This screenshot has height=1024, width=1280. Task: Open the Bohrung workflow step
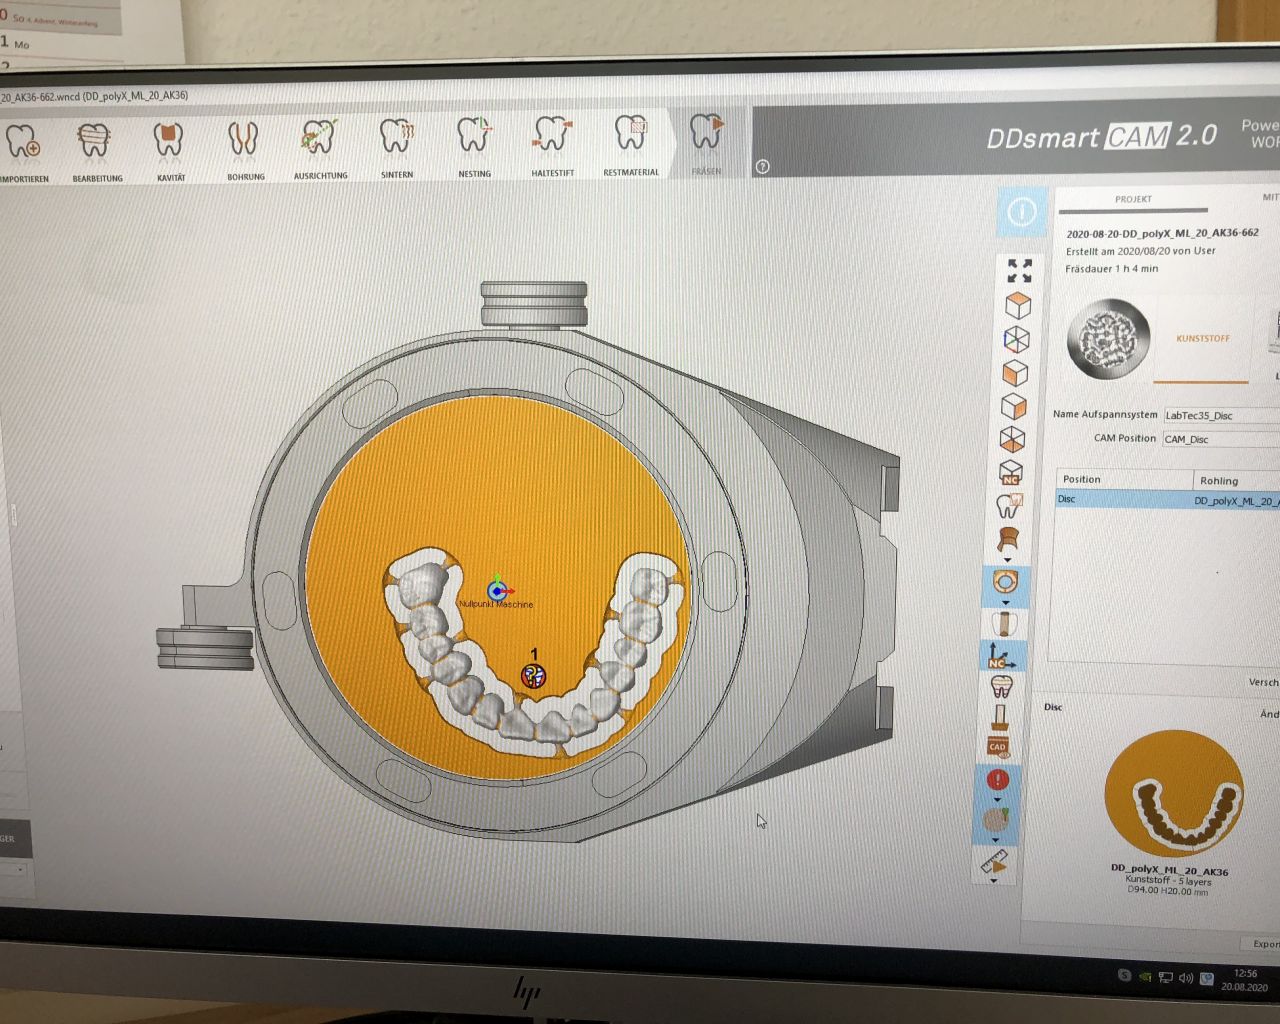244,150
